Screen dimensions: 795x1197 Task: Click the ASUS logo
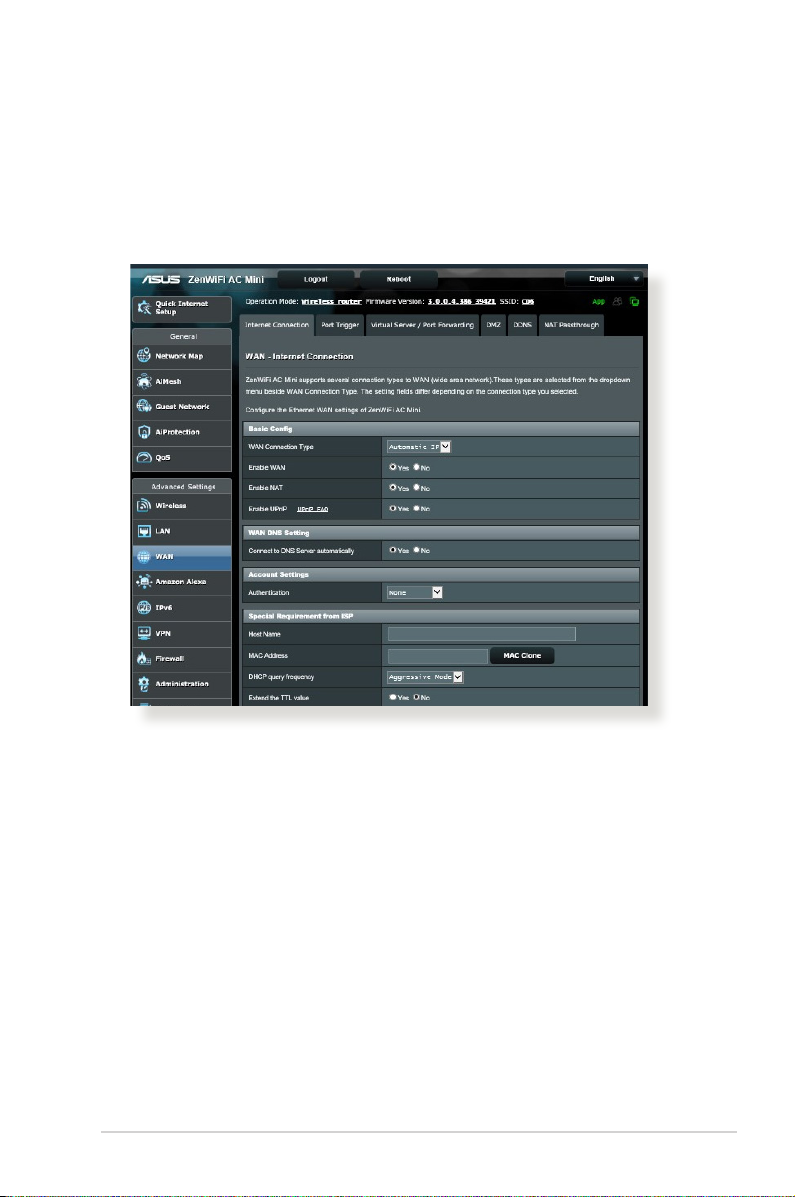(160, 279)
